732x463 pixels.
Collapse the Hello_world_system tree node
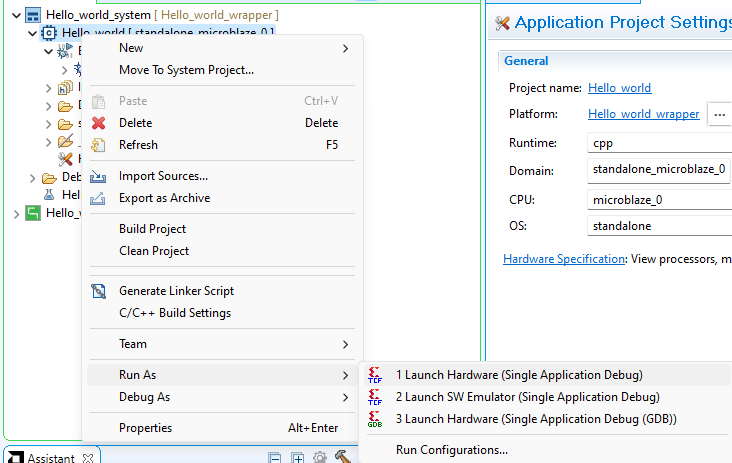[x=16, y=15]
